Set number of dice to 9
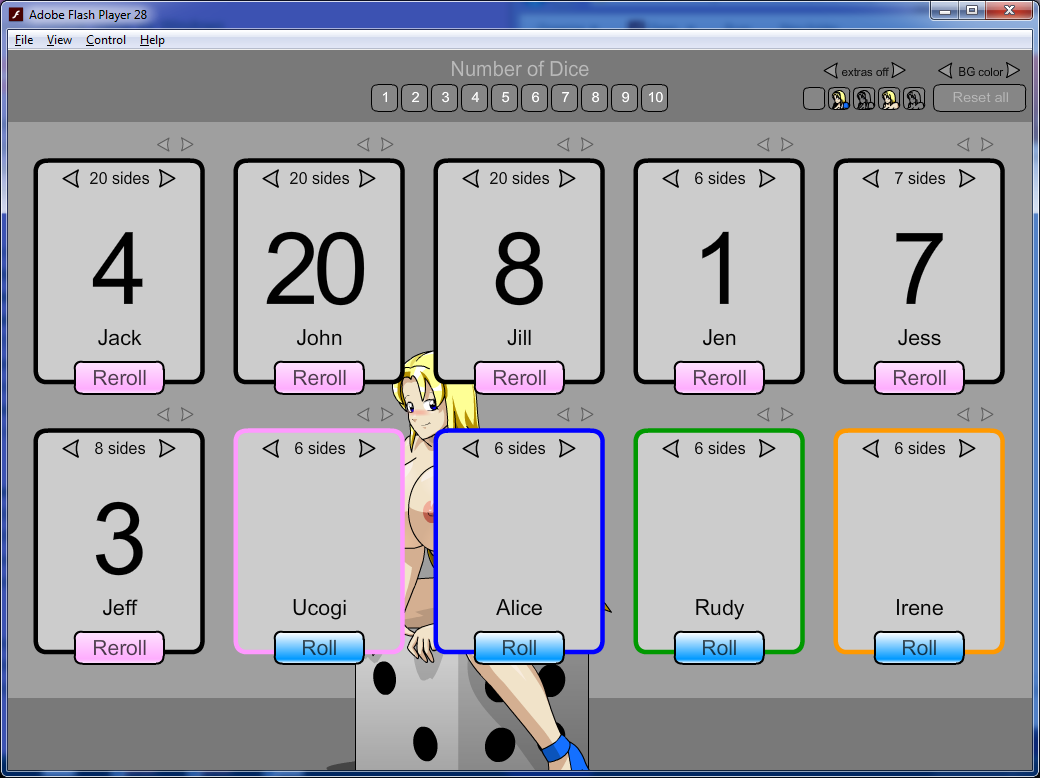The height and width of the screenshot is (778, 1040). coord(625,98)
